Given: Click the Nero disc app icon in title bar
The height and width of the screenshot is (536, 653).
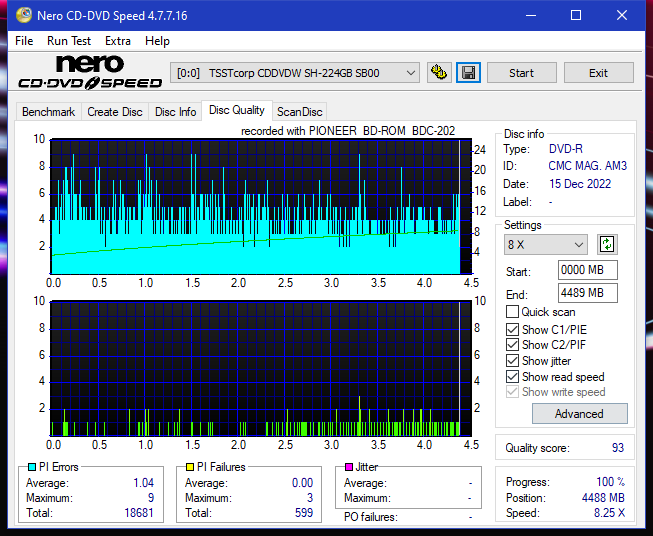Looking at the screenshot, I should tap(24, 15).
